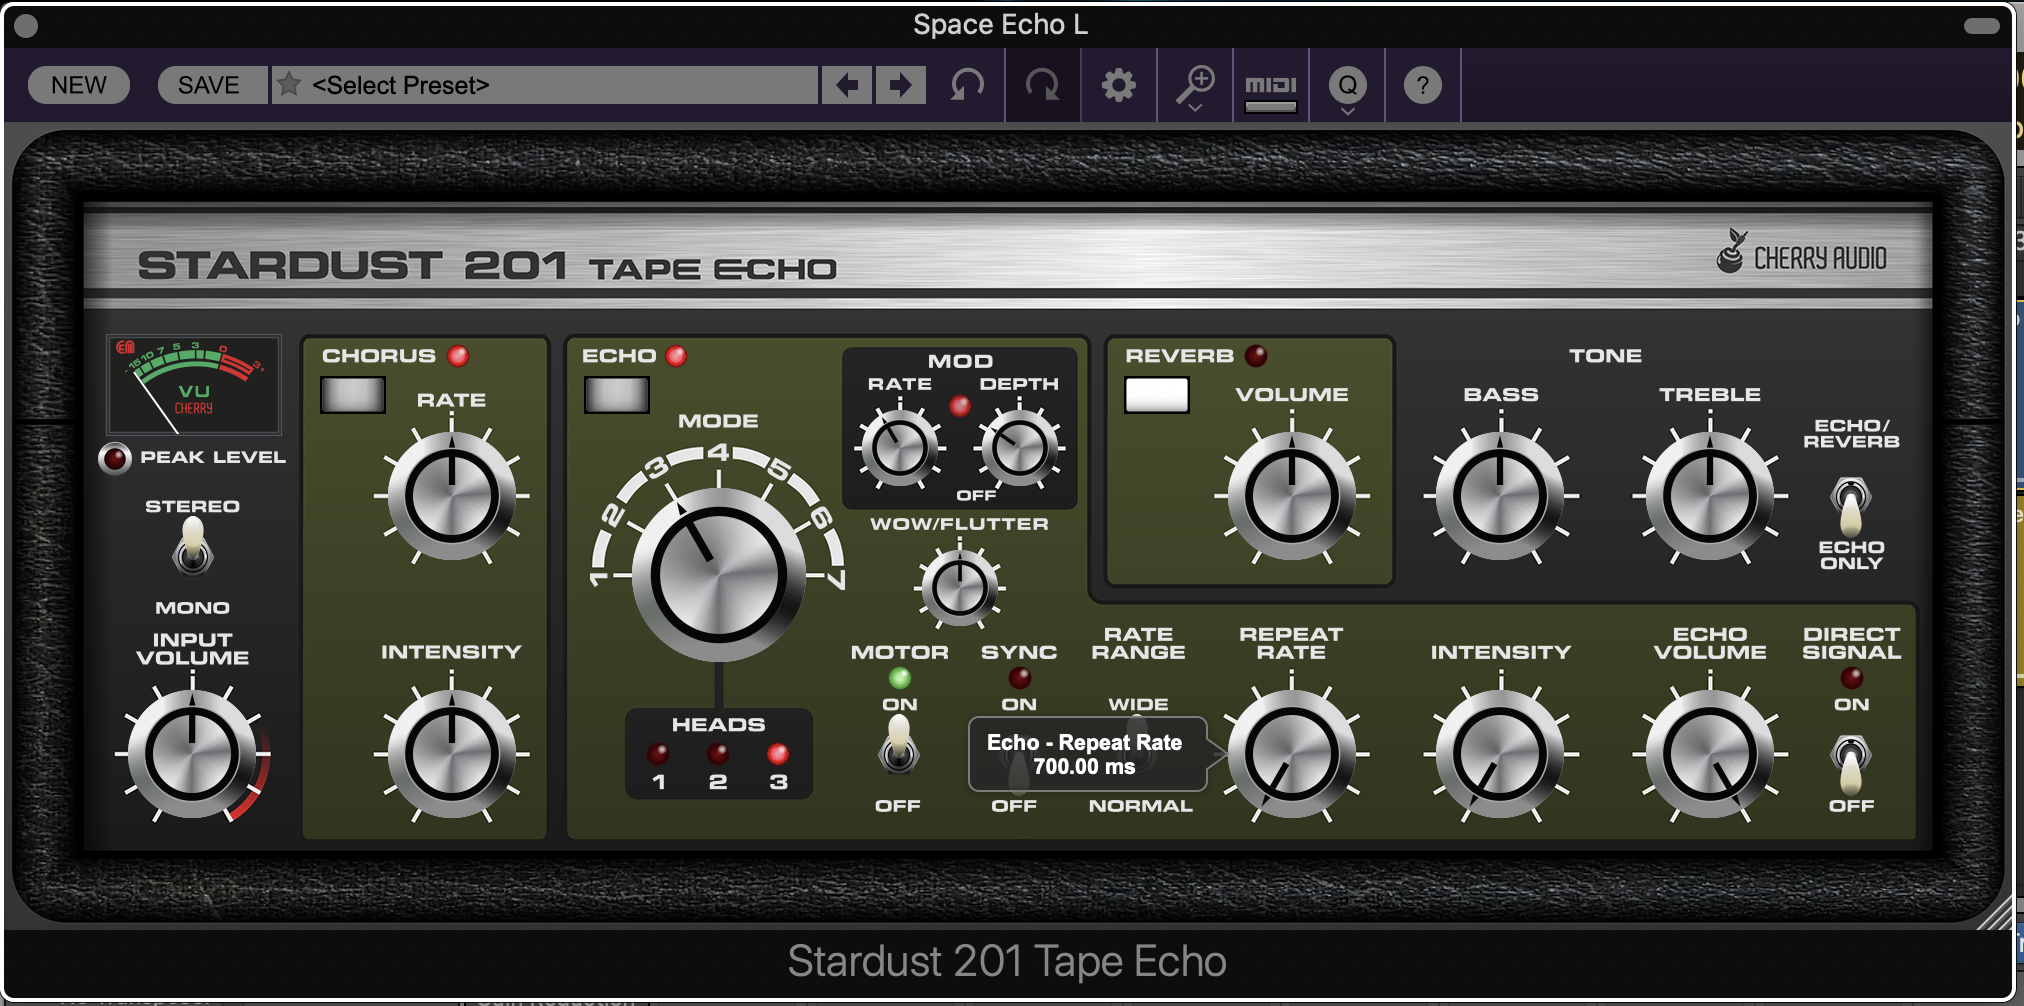The height and width of the screenshot is (1006, 2024).
Task: Toggle the Reverb on/off button
Action: (1157, 394)
